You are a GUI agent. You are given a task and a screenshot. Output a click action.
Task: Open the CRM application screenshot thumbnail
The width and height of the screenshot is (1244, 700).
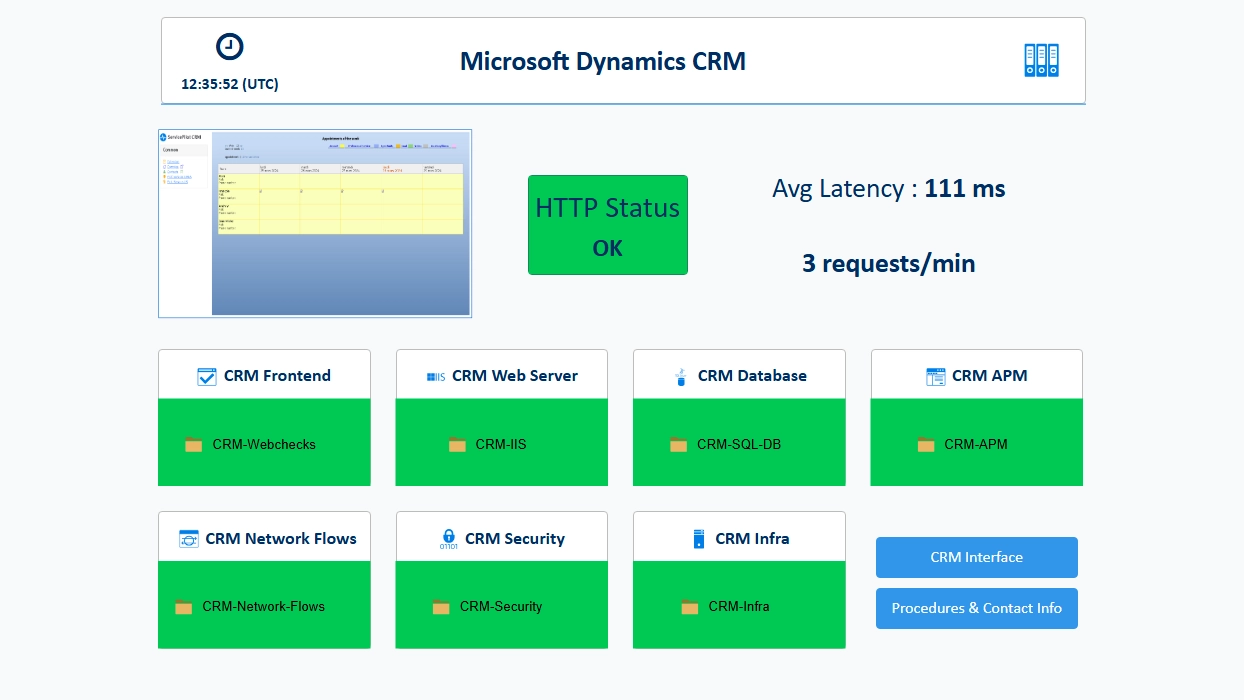(x=315, y=223)
